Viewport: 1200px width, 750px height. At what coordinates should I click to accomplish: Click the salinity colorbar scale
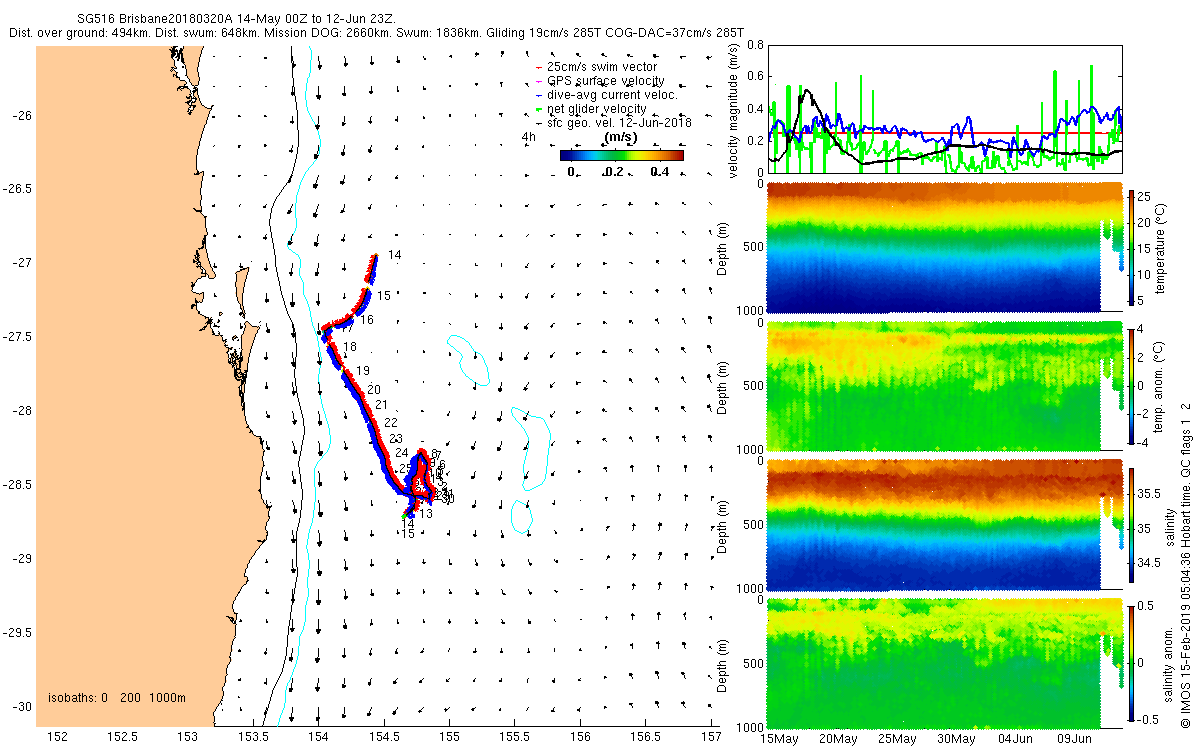tap(1133, 524)
